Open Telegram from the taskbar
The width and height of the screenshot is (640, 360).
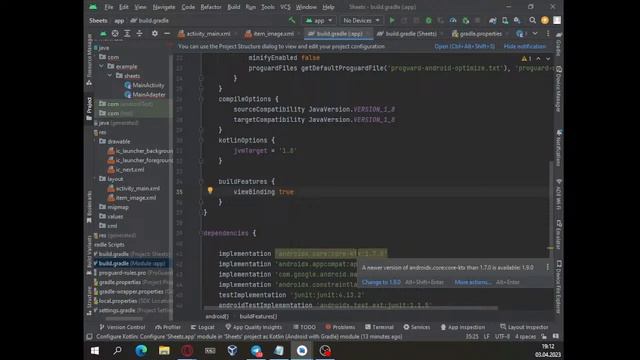click(256, 351)
